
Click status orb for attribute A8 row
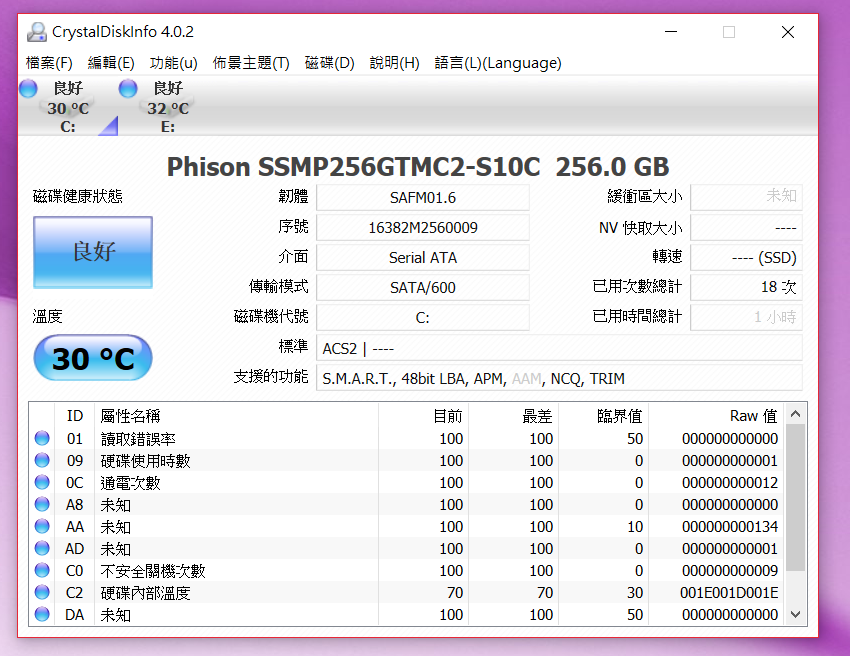click(42, 504)
